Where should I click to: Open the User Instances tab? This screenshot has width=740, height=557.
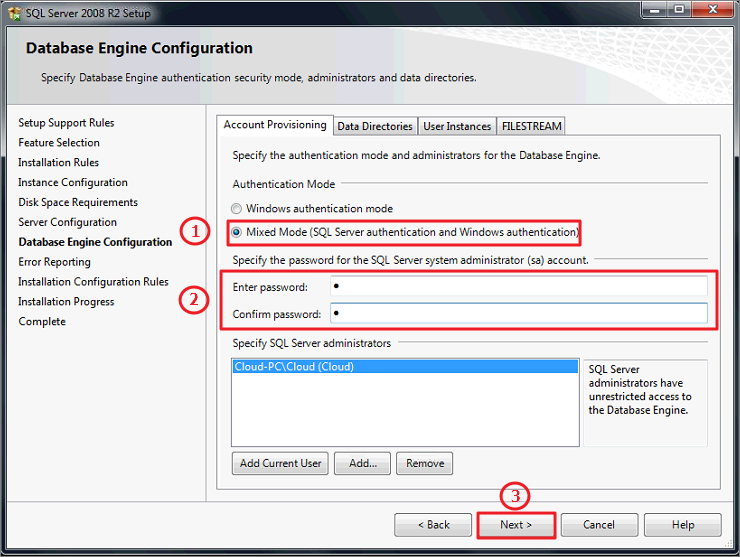pos(457,127)
